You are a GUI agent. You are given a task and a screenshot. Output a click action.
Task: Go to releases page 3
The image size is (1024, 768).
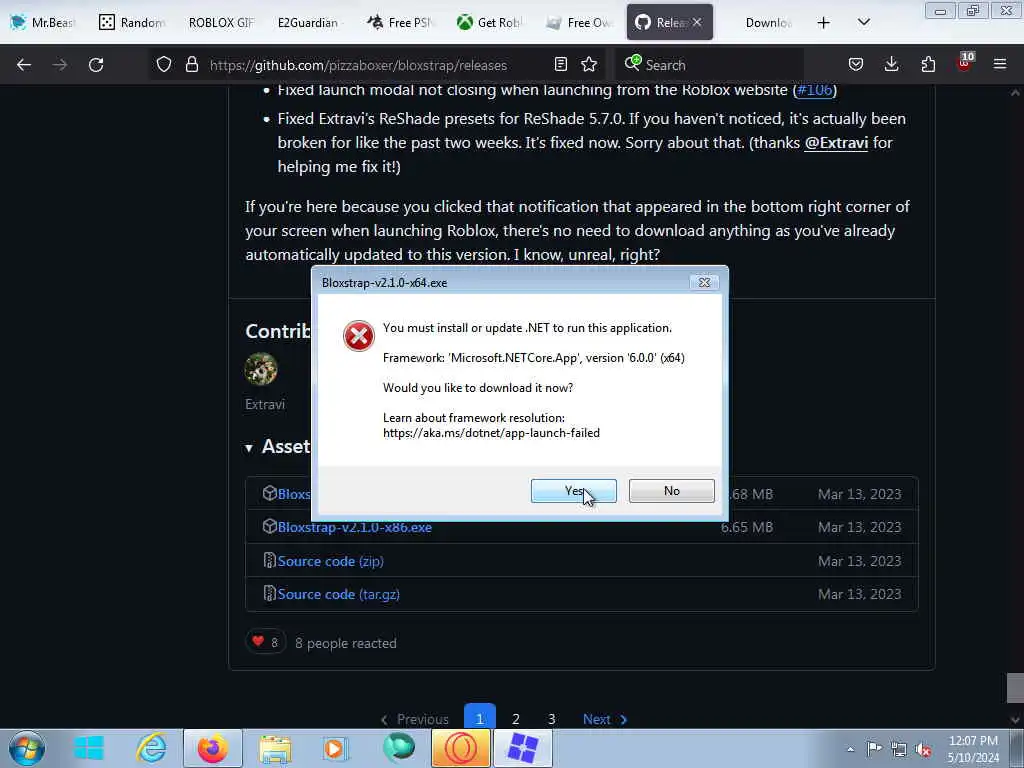(x=552, y=719)
